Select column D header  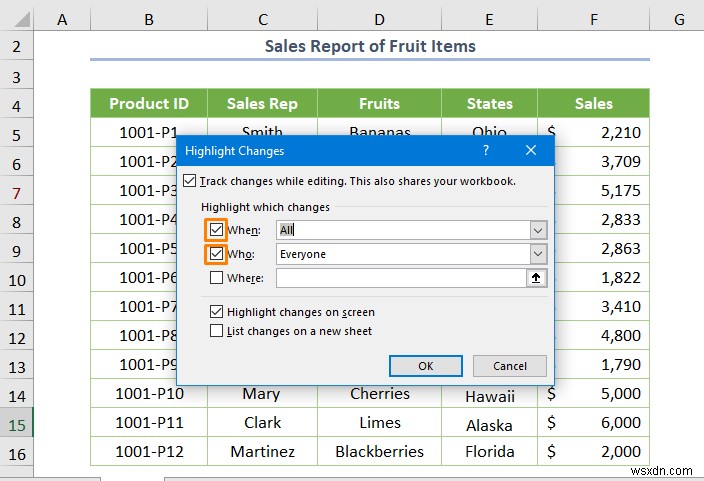point(380,20)
